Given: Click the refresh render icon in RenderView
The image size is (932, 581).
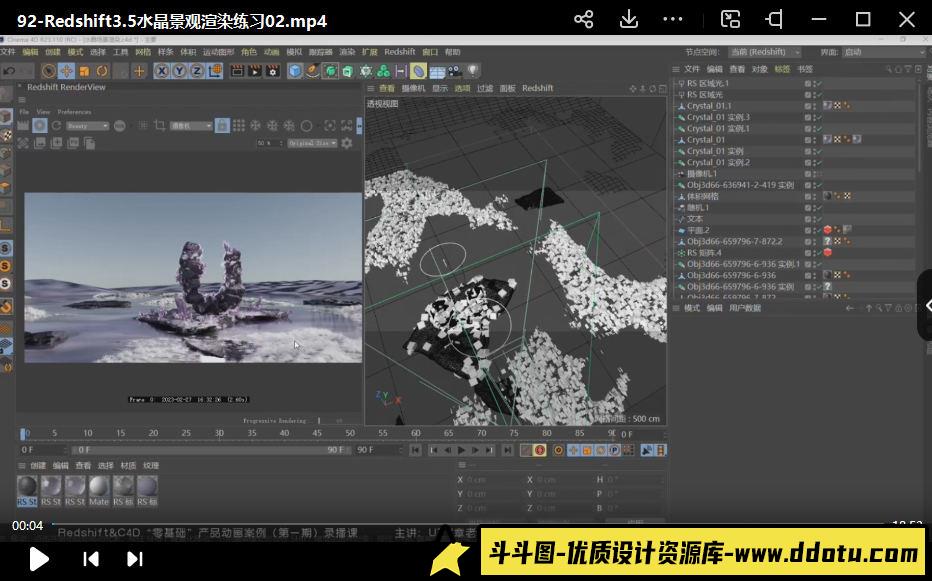Looking at the screenshot, I should click(56, 126).
